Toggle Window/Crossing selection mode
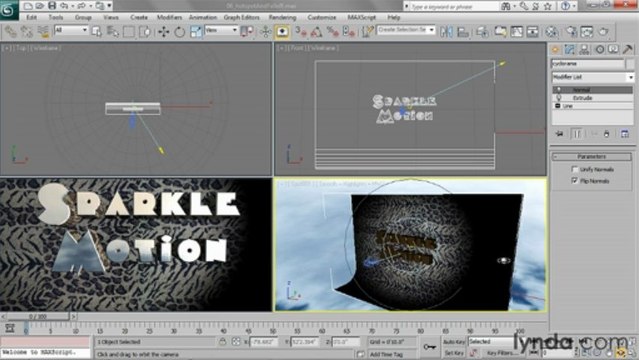The height and width of the screenshot is (360, 639). coord(145,31)
